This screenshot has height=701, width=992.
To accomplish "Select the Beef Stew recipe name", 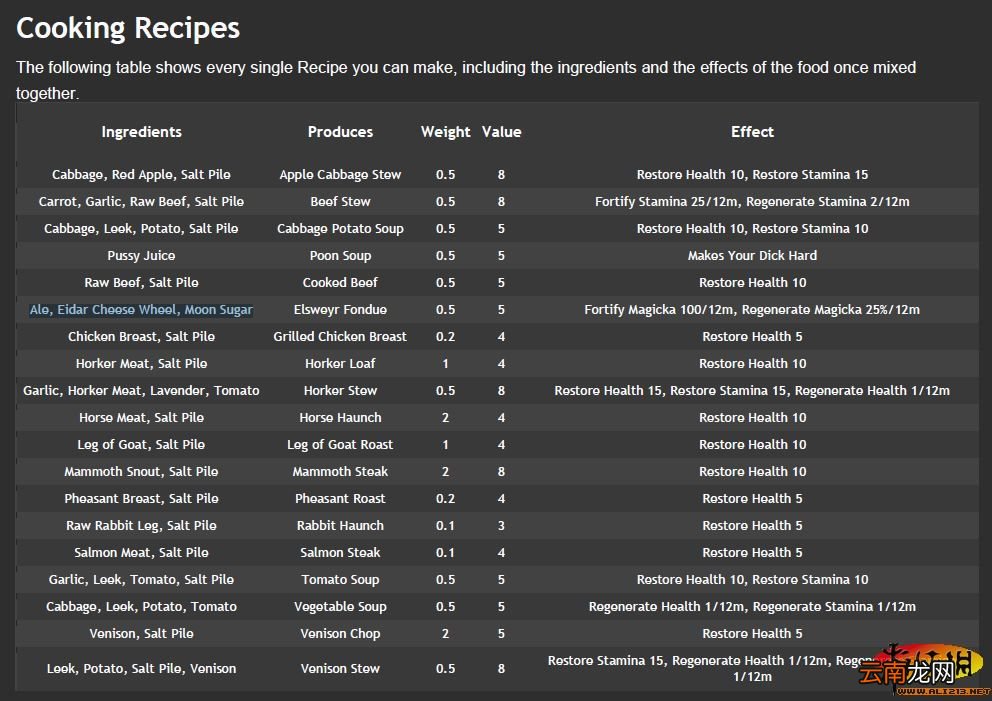I will 340,202.
